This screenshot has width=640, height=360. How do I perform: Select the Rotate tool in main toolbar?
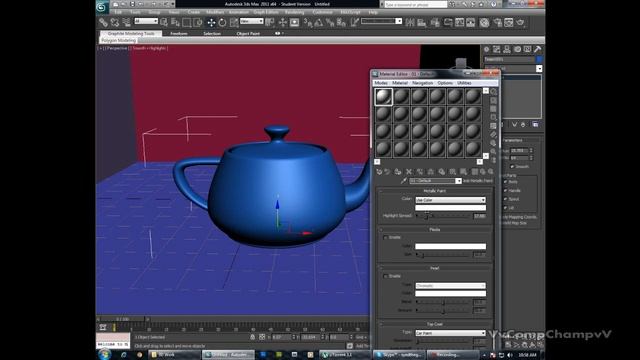pyautogui.click(x=222, y=22)
